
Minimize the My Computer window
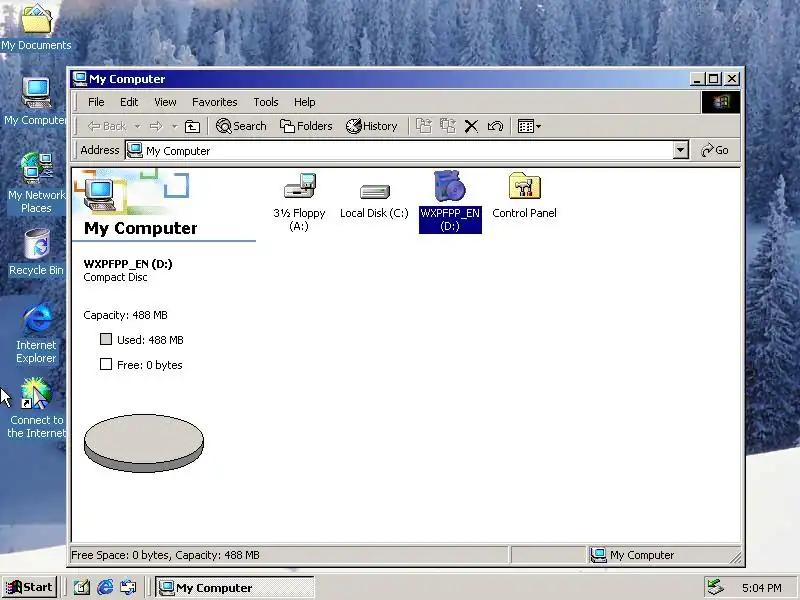pos(697,79)
